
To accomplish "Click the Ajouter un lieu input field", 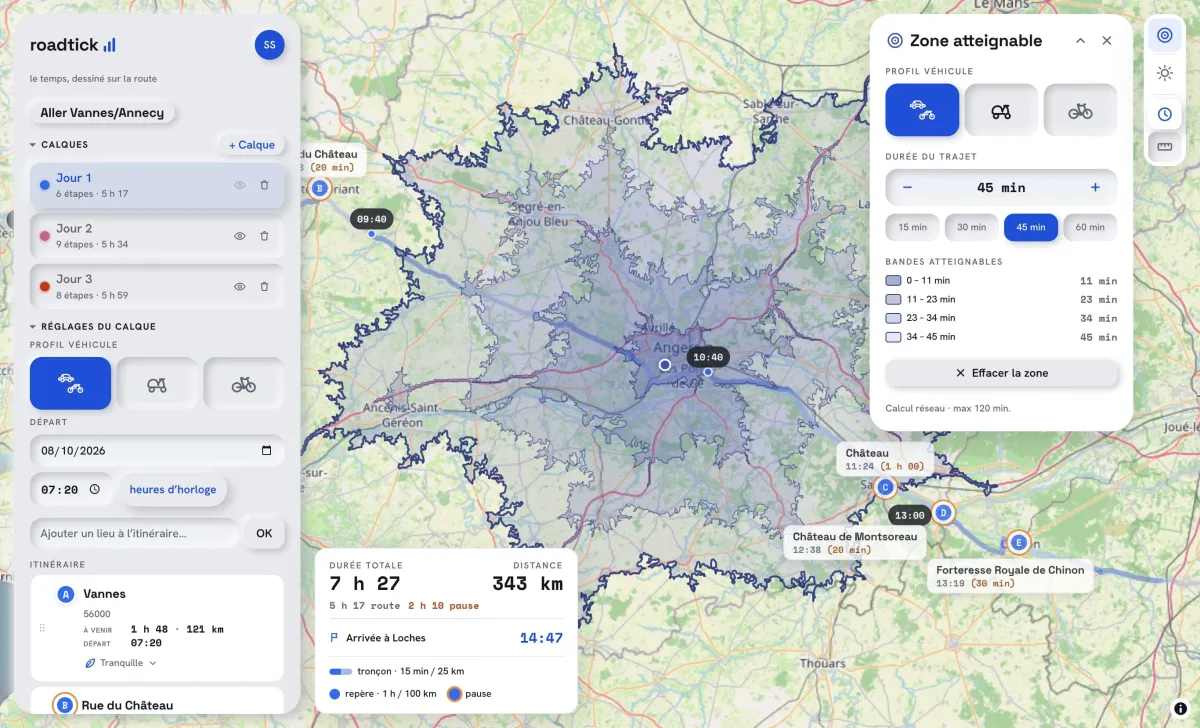I will pyautogui.click(x=134, y=533).
